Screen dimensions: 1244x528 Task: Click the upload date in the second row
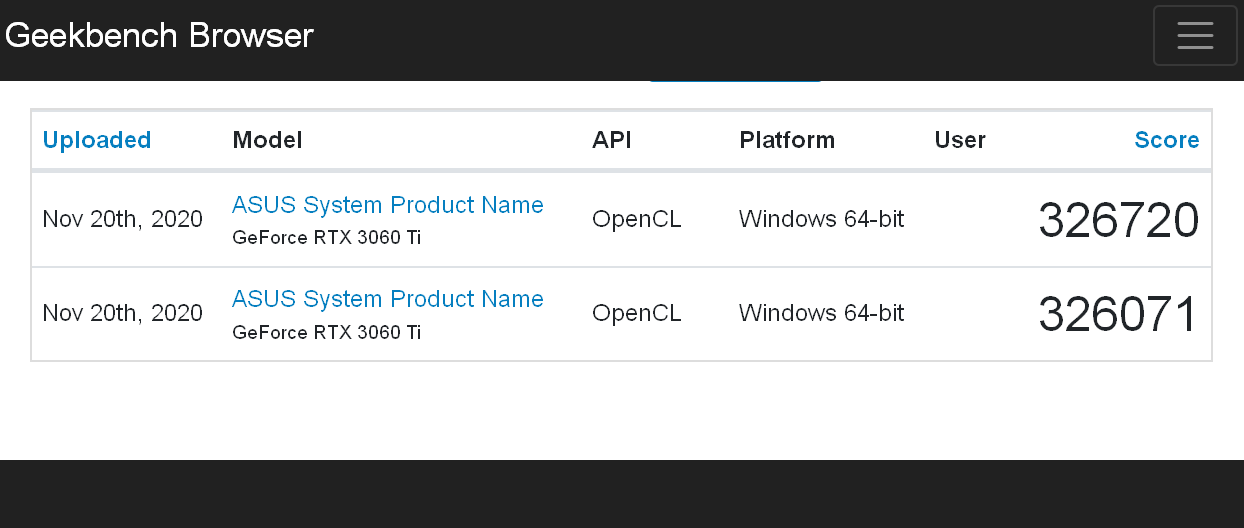pos(123,313)
